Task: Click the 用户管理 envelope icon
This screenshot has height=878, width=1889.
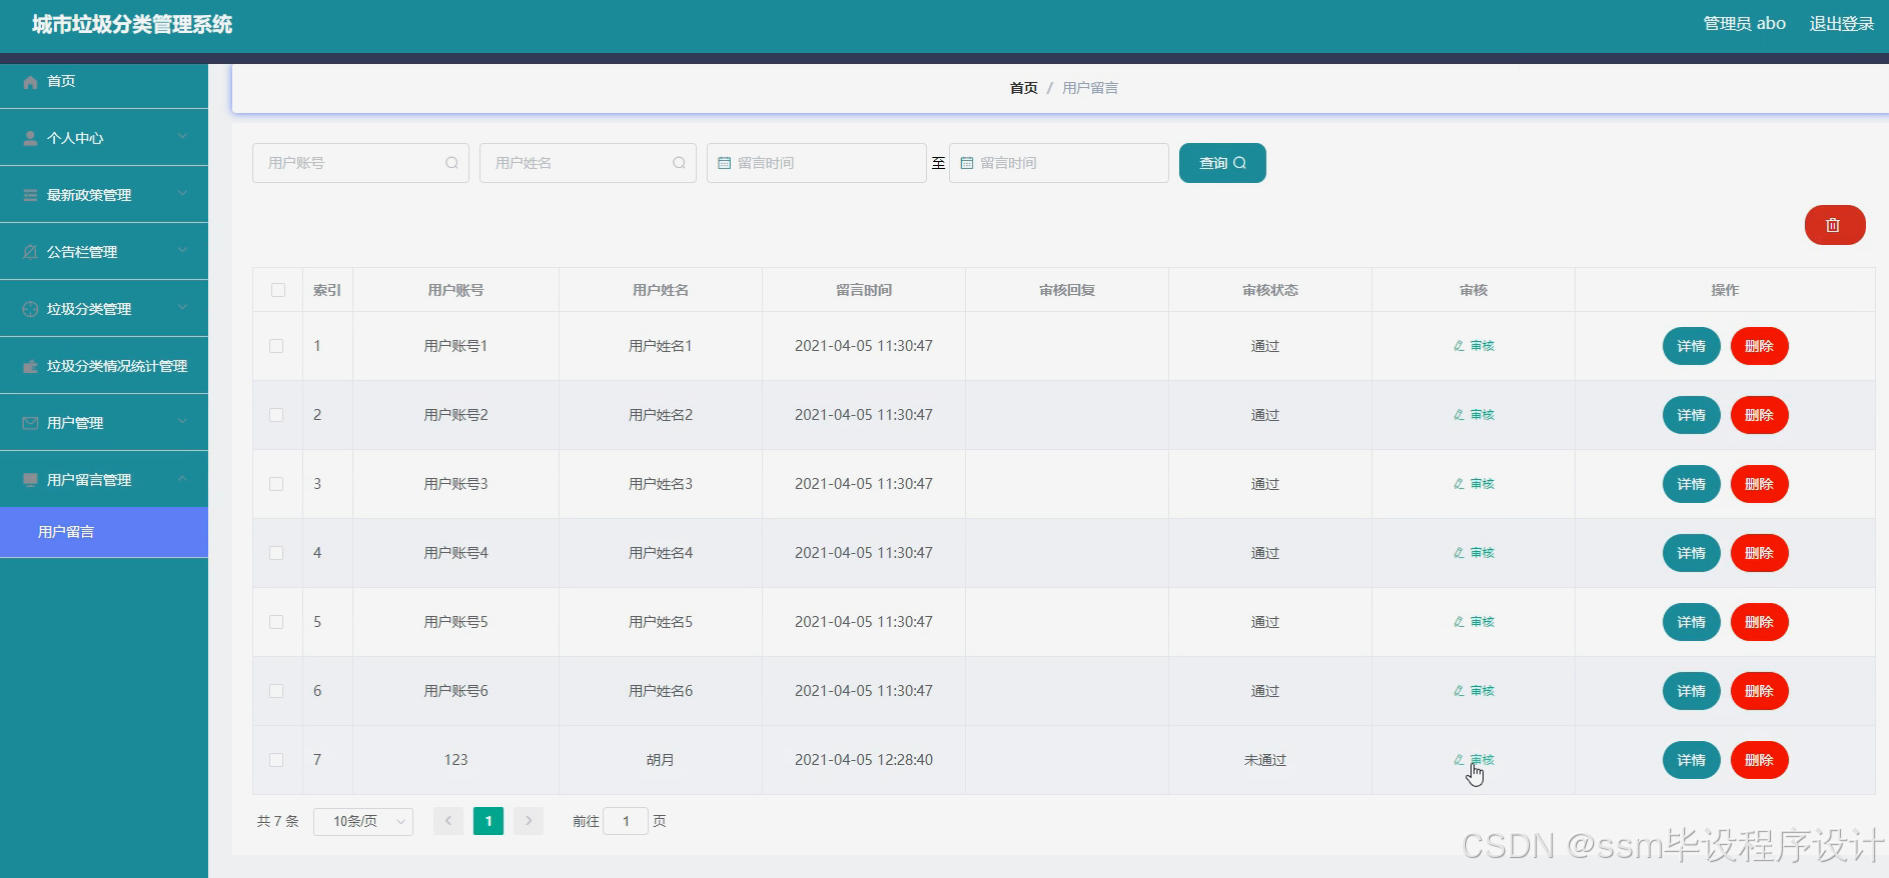Action: coord(30,424)
